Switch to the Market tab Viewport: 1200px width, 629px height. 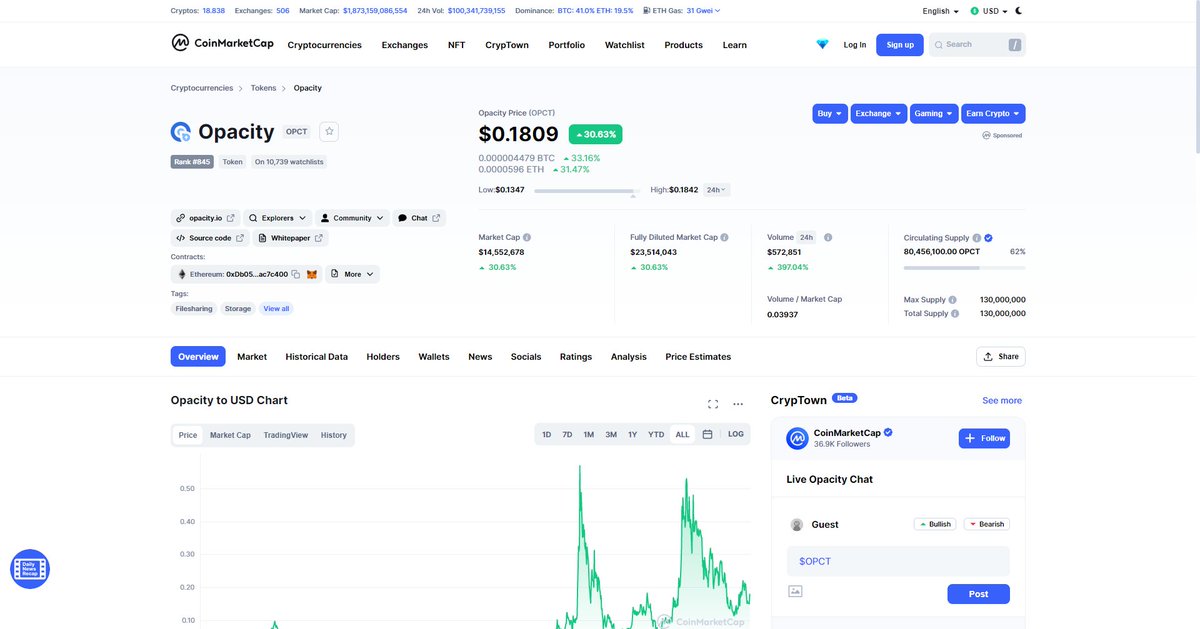[252, 357]
